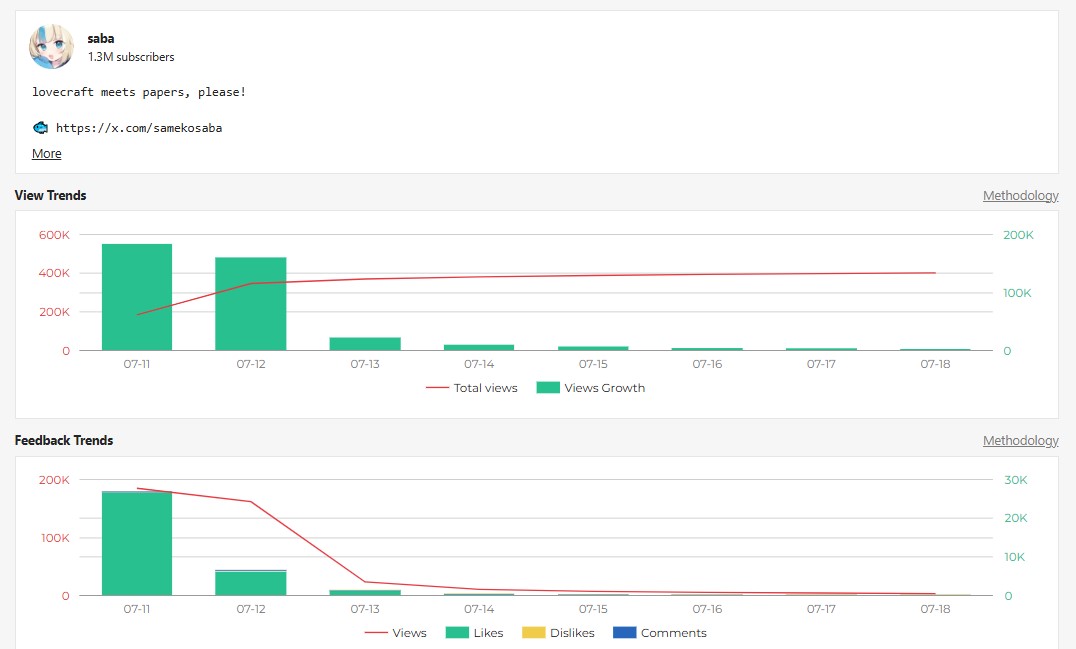
Task: Click the 30K axis label in Feedback Trends
Action: click(1016, 480)
